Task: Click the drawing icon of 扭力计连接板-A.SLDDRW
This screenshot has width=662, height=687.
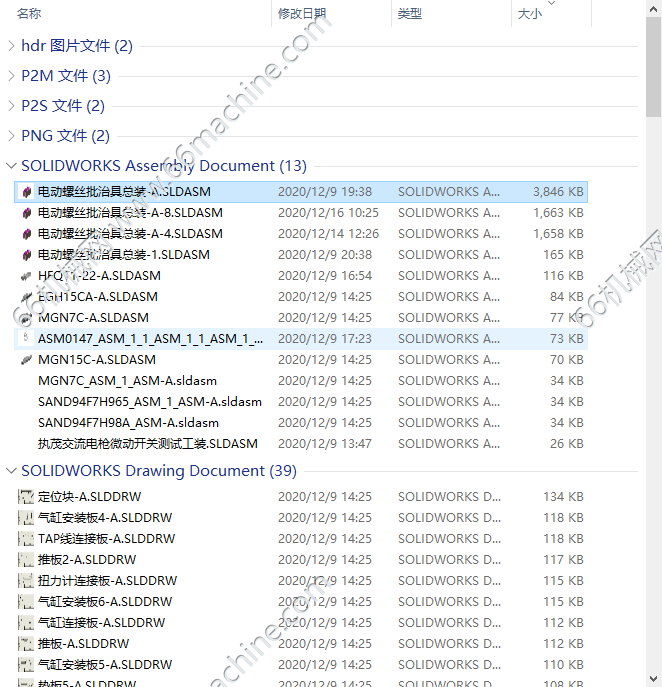Action: pos(25,581)
